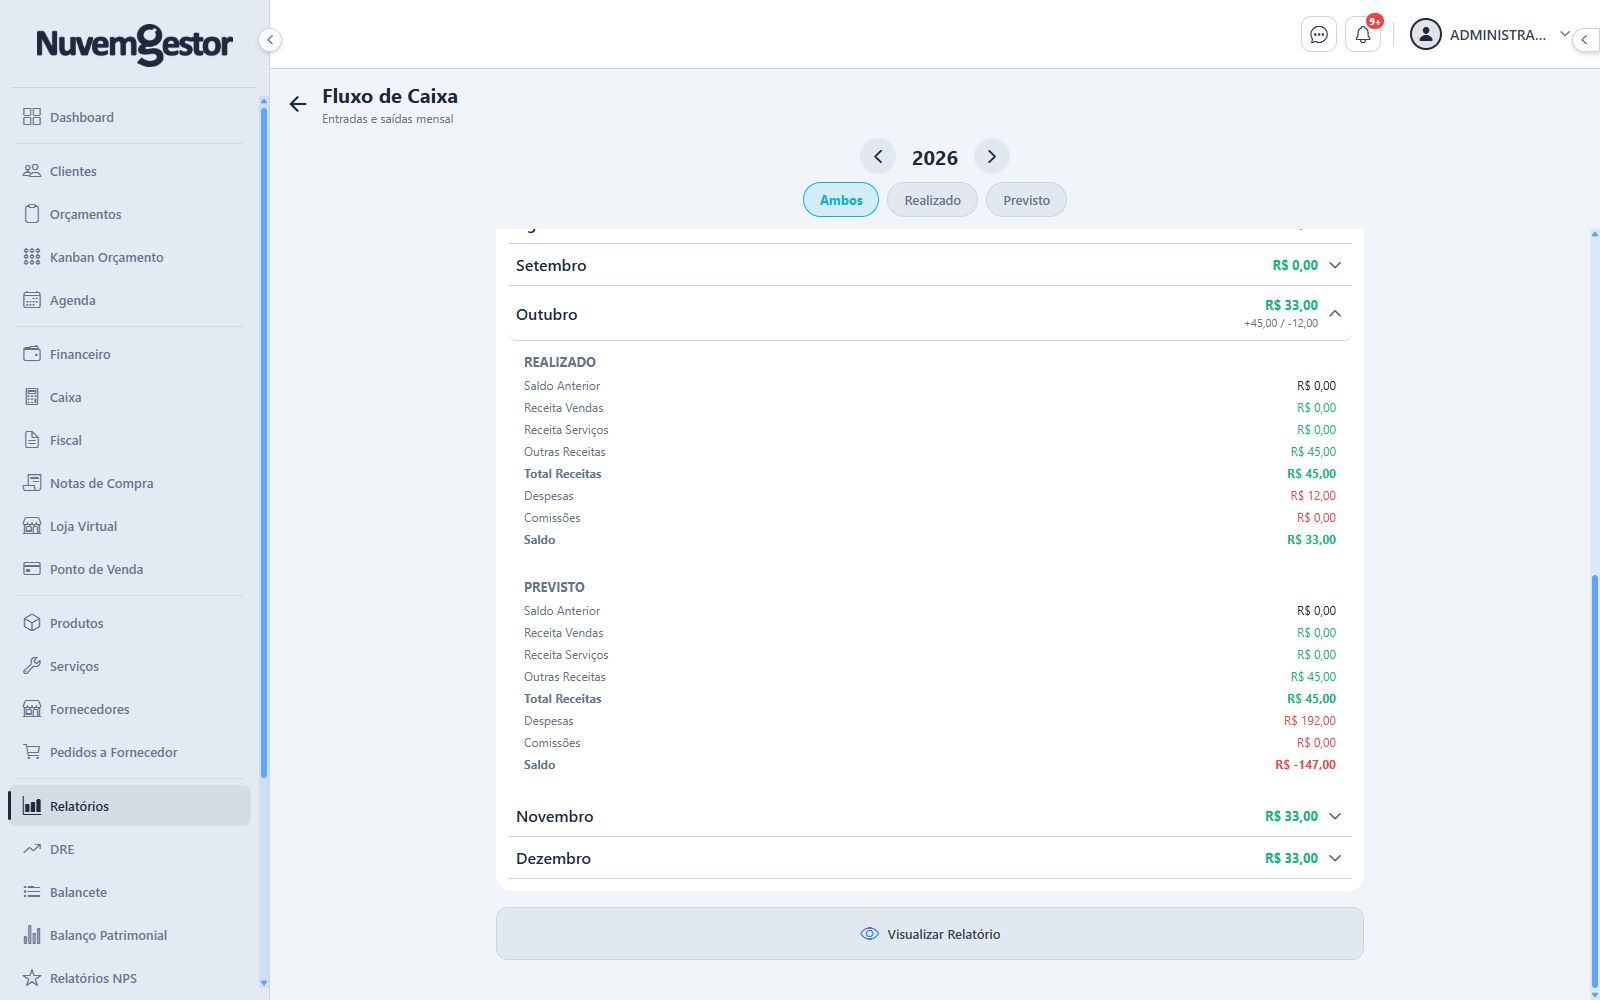Expand the Setembro row chevron
The height and width of the screenshot is (1000, 1600).
pos(1335,265)
